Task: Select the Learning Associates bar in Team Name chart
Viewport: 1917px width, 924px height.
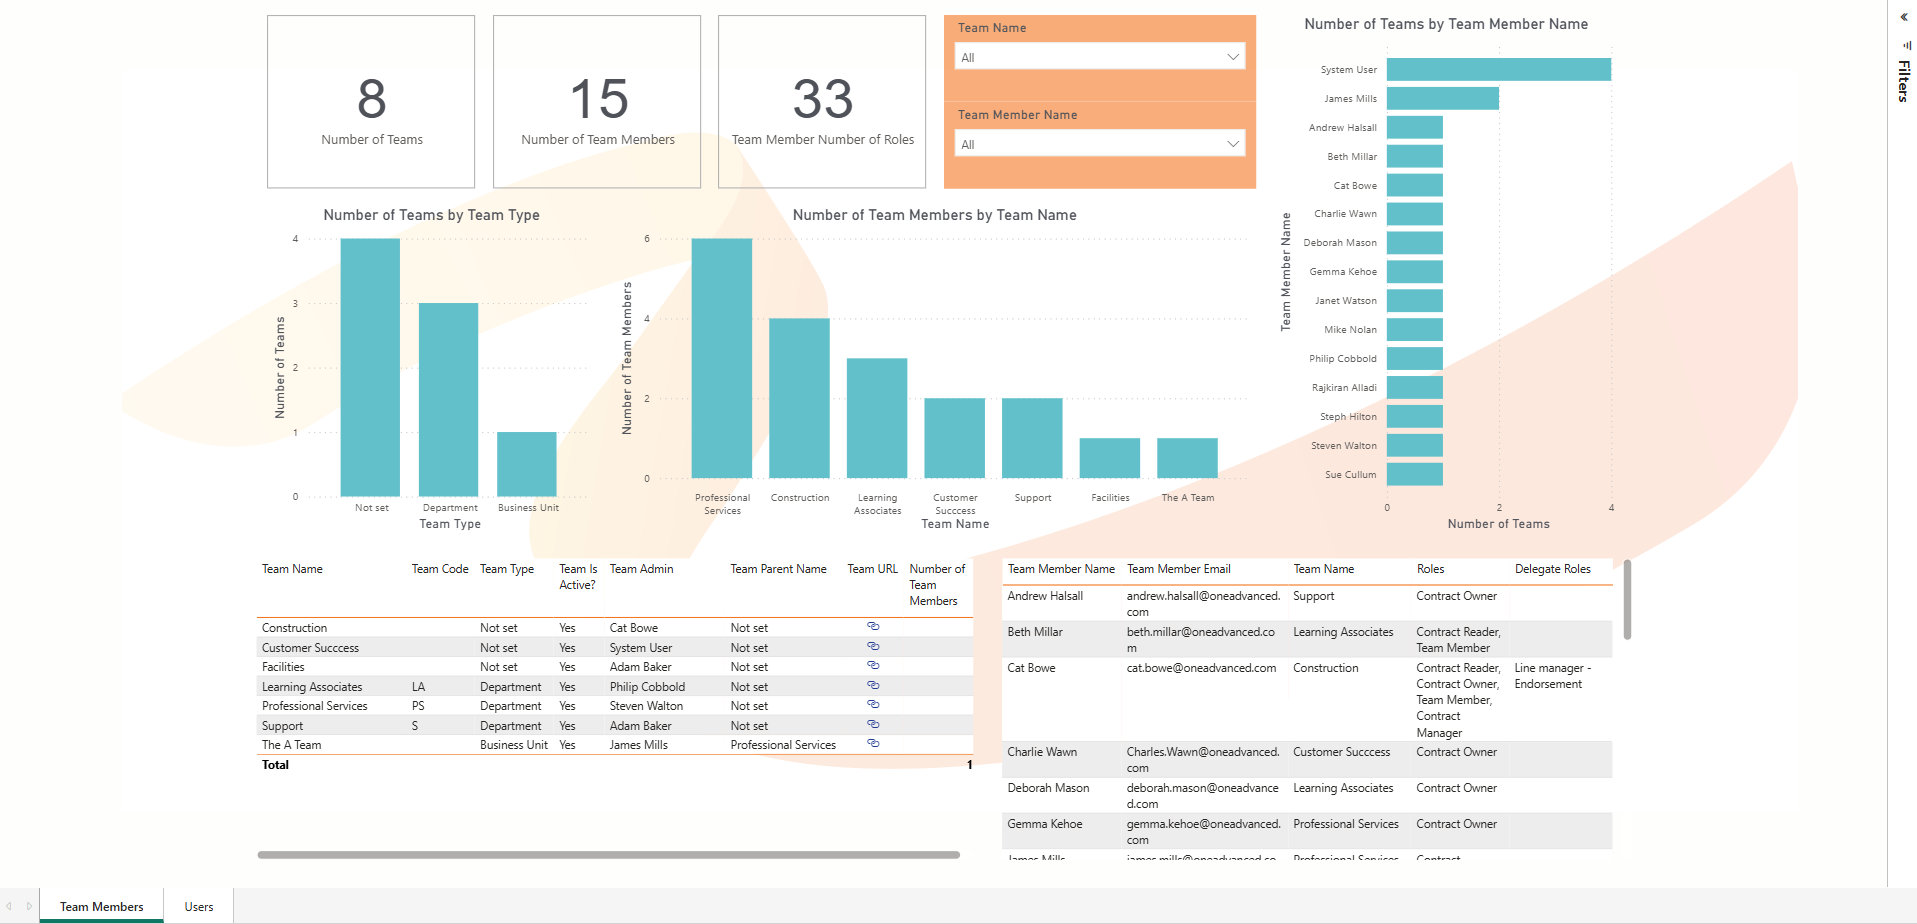Action: tap(877, 418)
